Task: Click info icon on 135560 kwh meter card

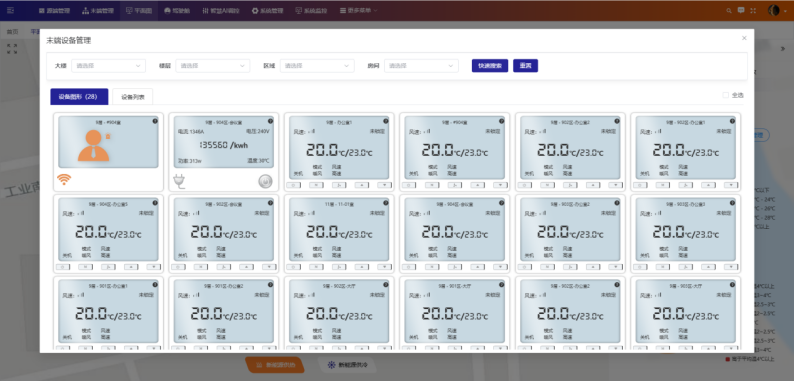Action: tap(270, 121)
